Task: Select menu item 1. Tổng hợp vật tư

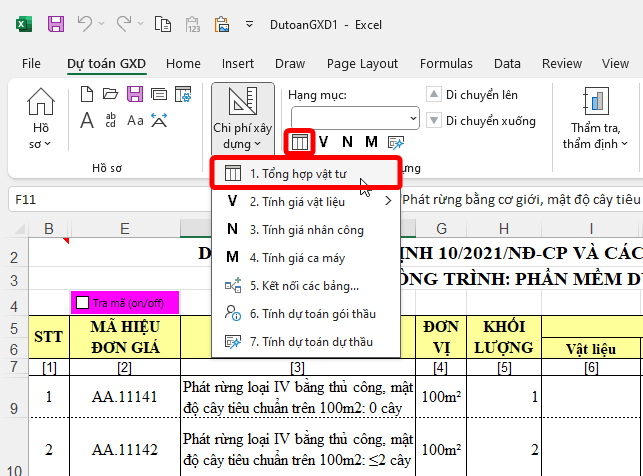Action: (x=298, y=173)
